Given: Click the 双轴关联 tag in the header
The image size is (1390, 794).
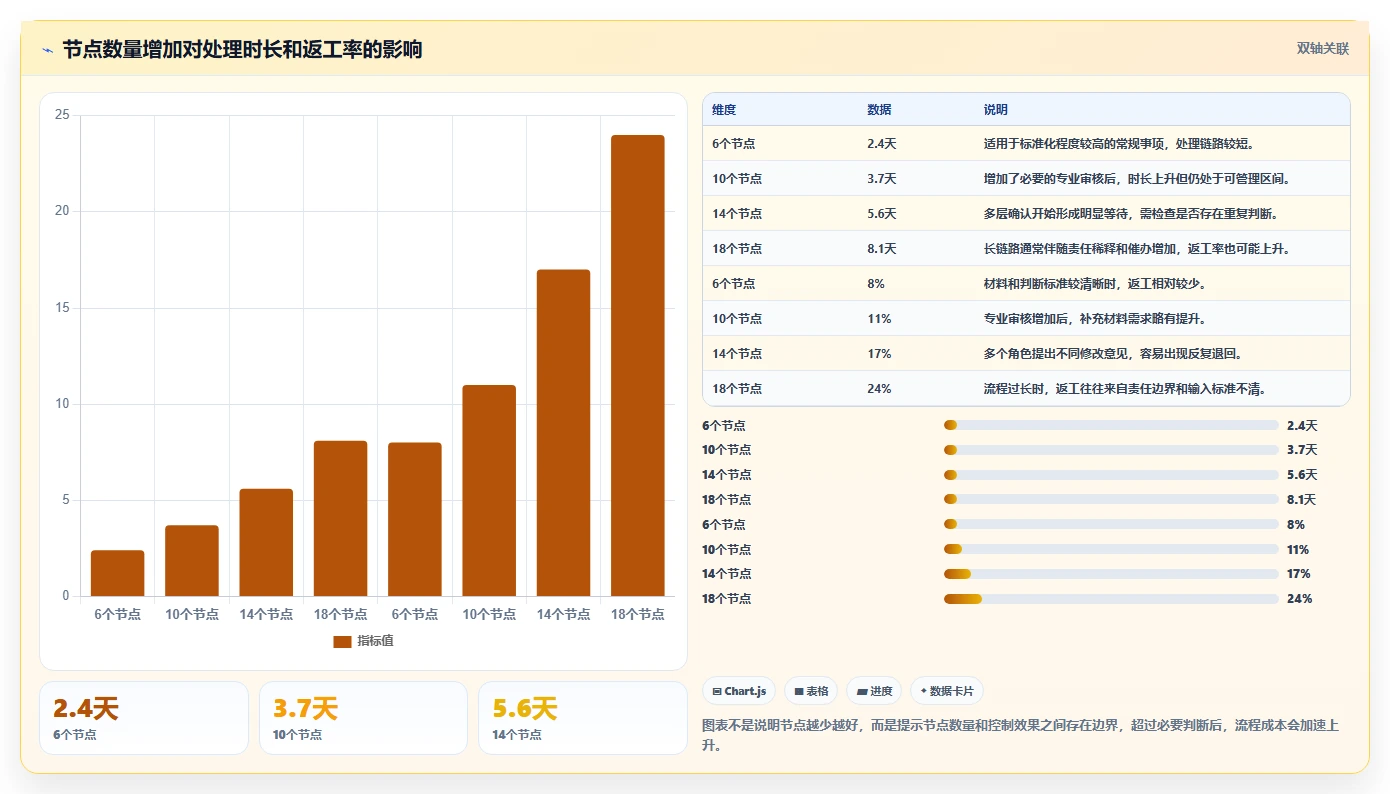Looking at the screenshot, I should click(x=1323, y=49).
